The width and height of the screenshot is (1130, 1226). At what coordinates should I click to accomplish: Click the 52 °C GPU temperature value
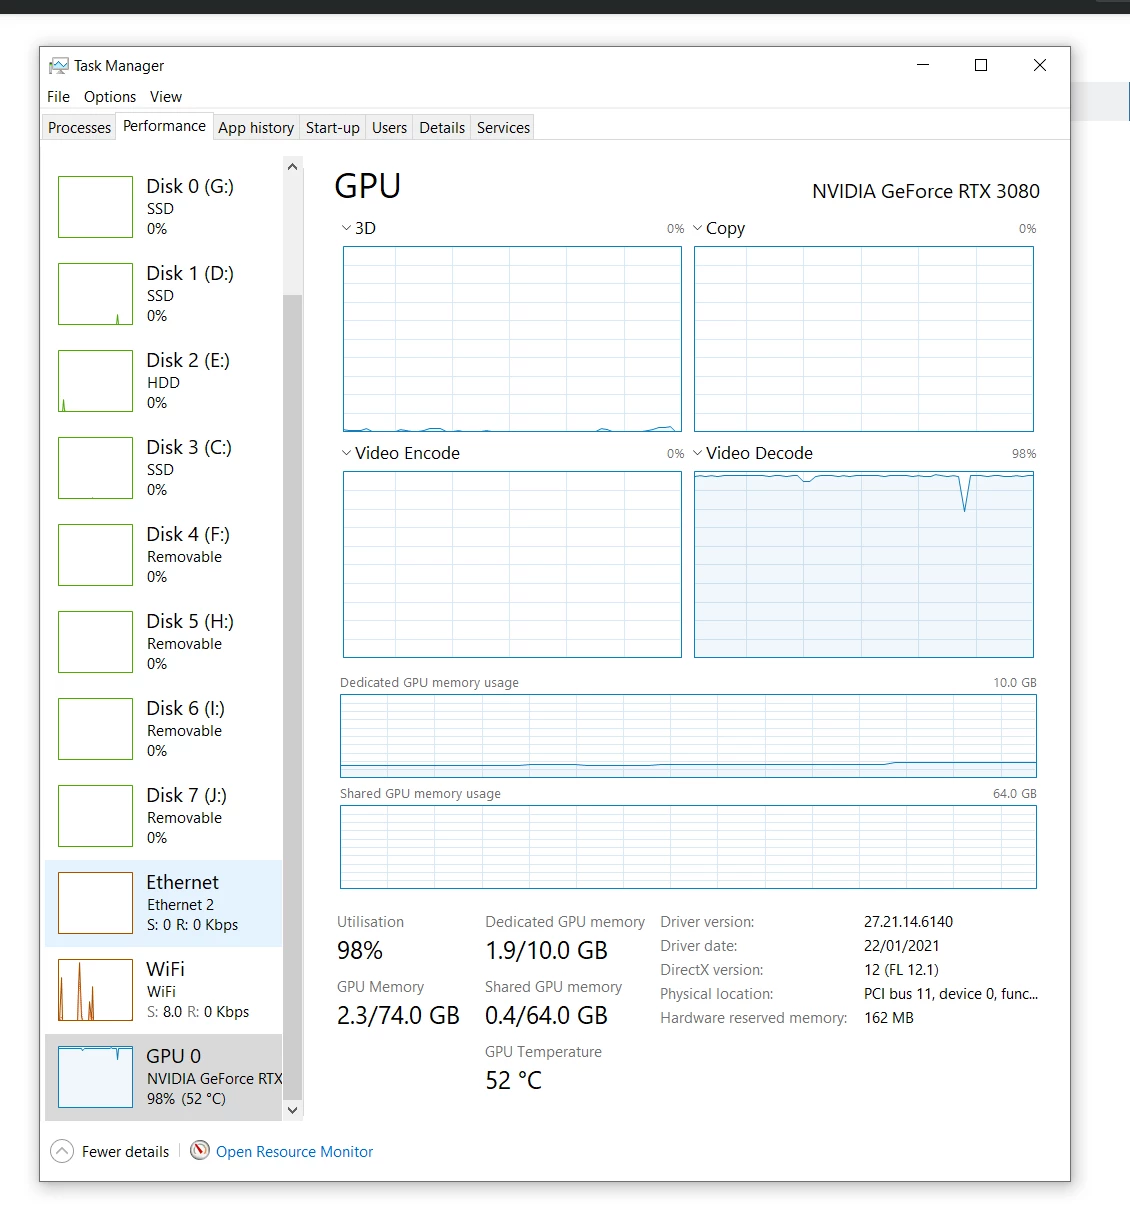coord(513,1080)
